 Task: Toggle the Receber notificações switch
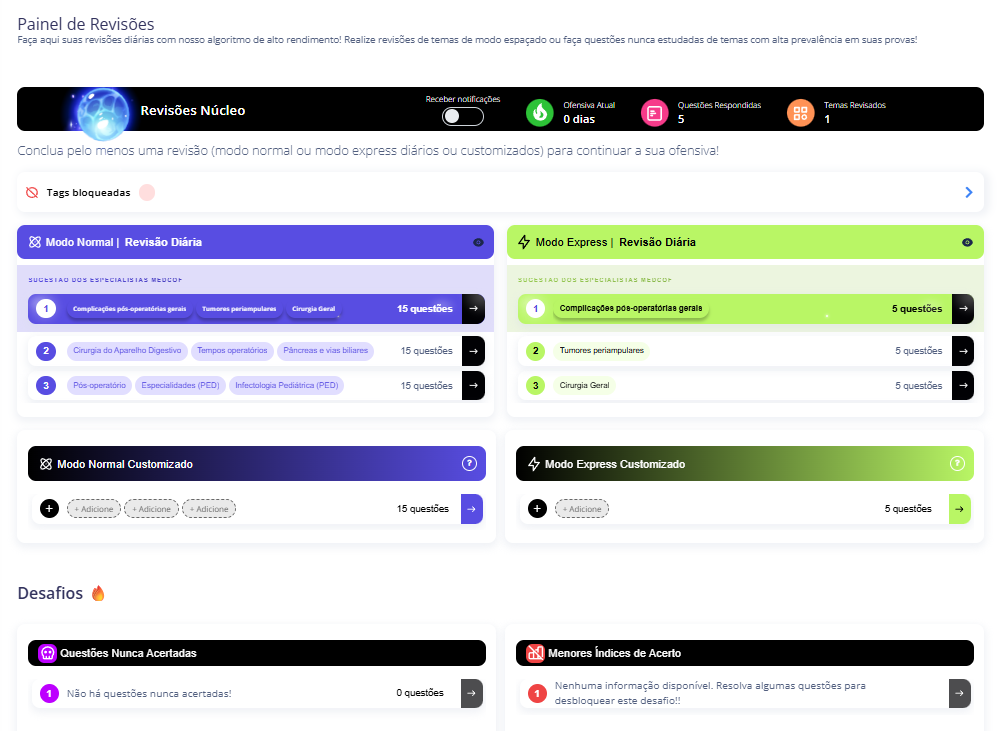pos(463,116)
